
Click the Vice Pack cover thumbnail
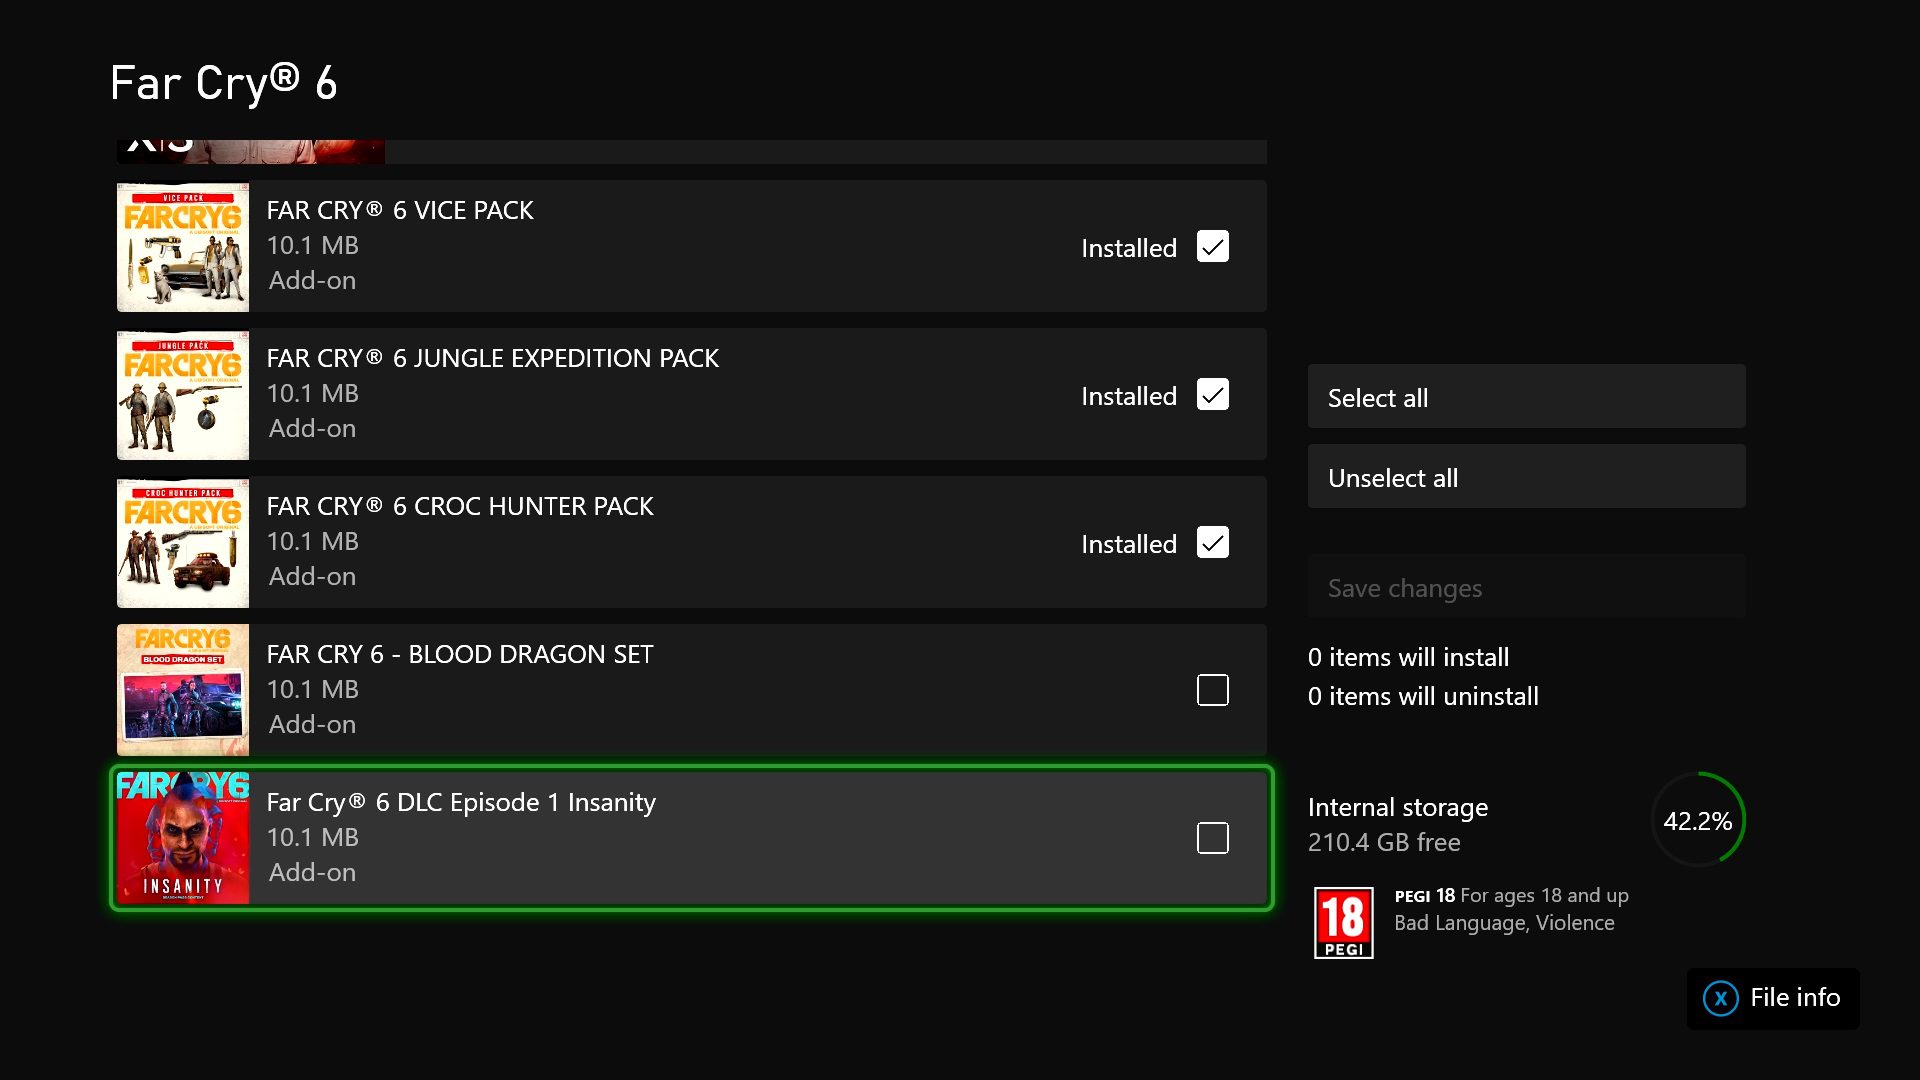pyautogui.click(x=183, y=247)
